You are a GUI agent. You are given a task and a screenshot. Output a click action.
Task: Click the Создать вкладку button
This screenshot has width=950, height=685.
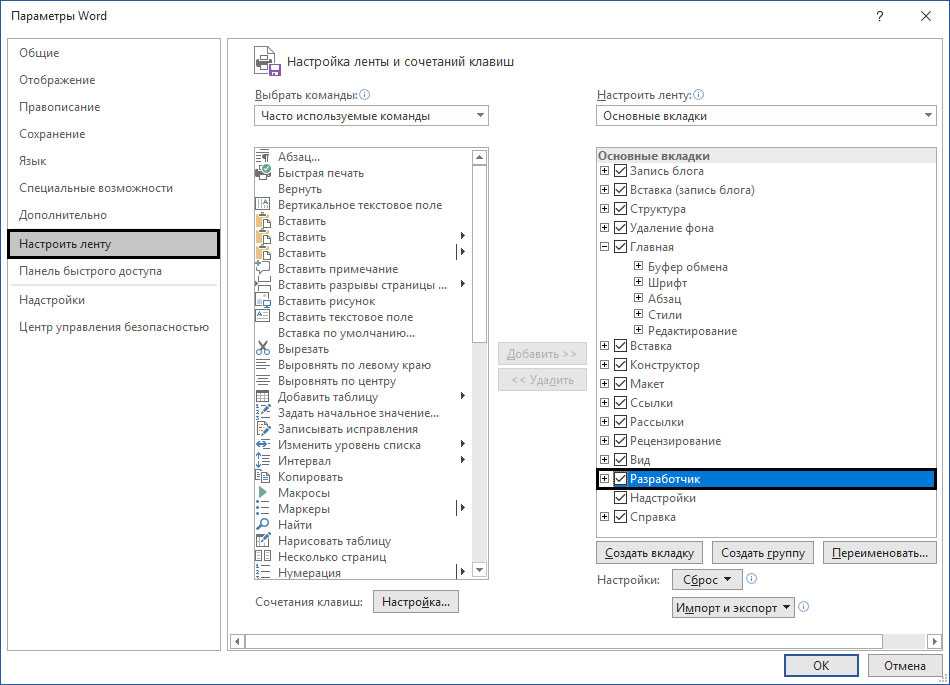tap(650, 553)
